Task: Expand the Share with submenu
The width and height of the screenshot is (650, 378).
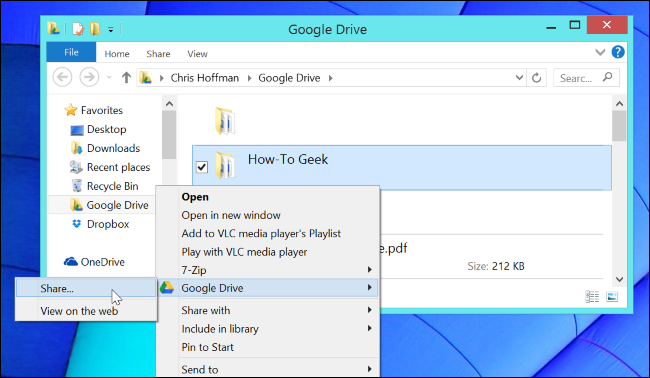Action: [x=268, y=310]
